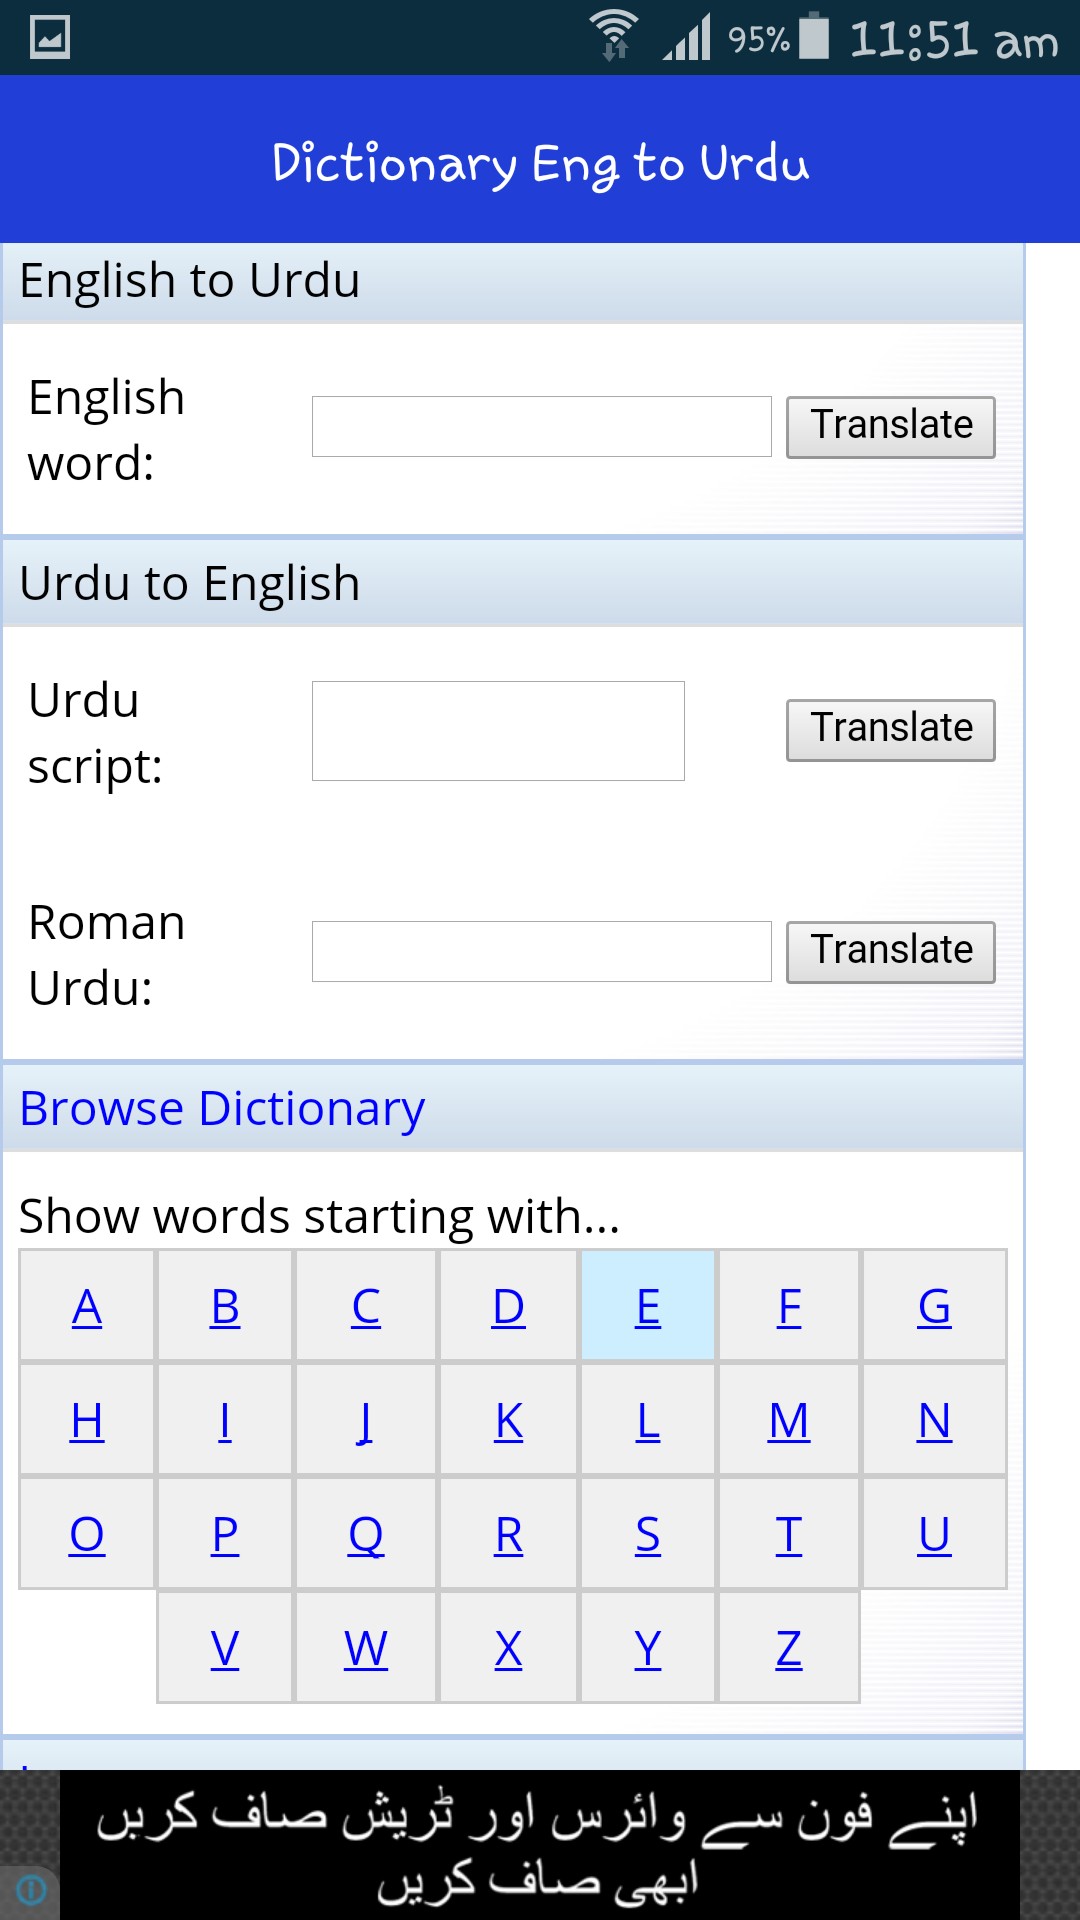The height and width of the screenshot is (1920, 1080).
Task: Tap the picture notification icon in status bar
Action: point(50,38)
